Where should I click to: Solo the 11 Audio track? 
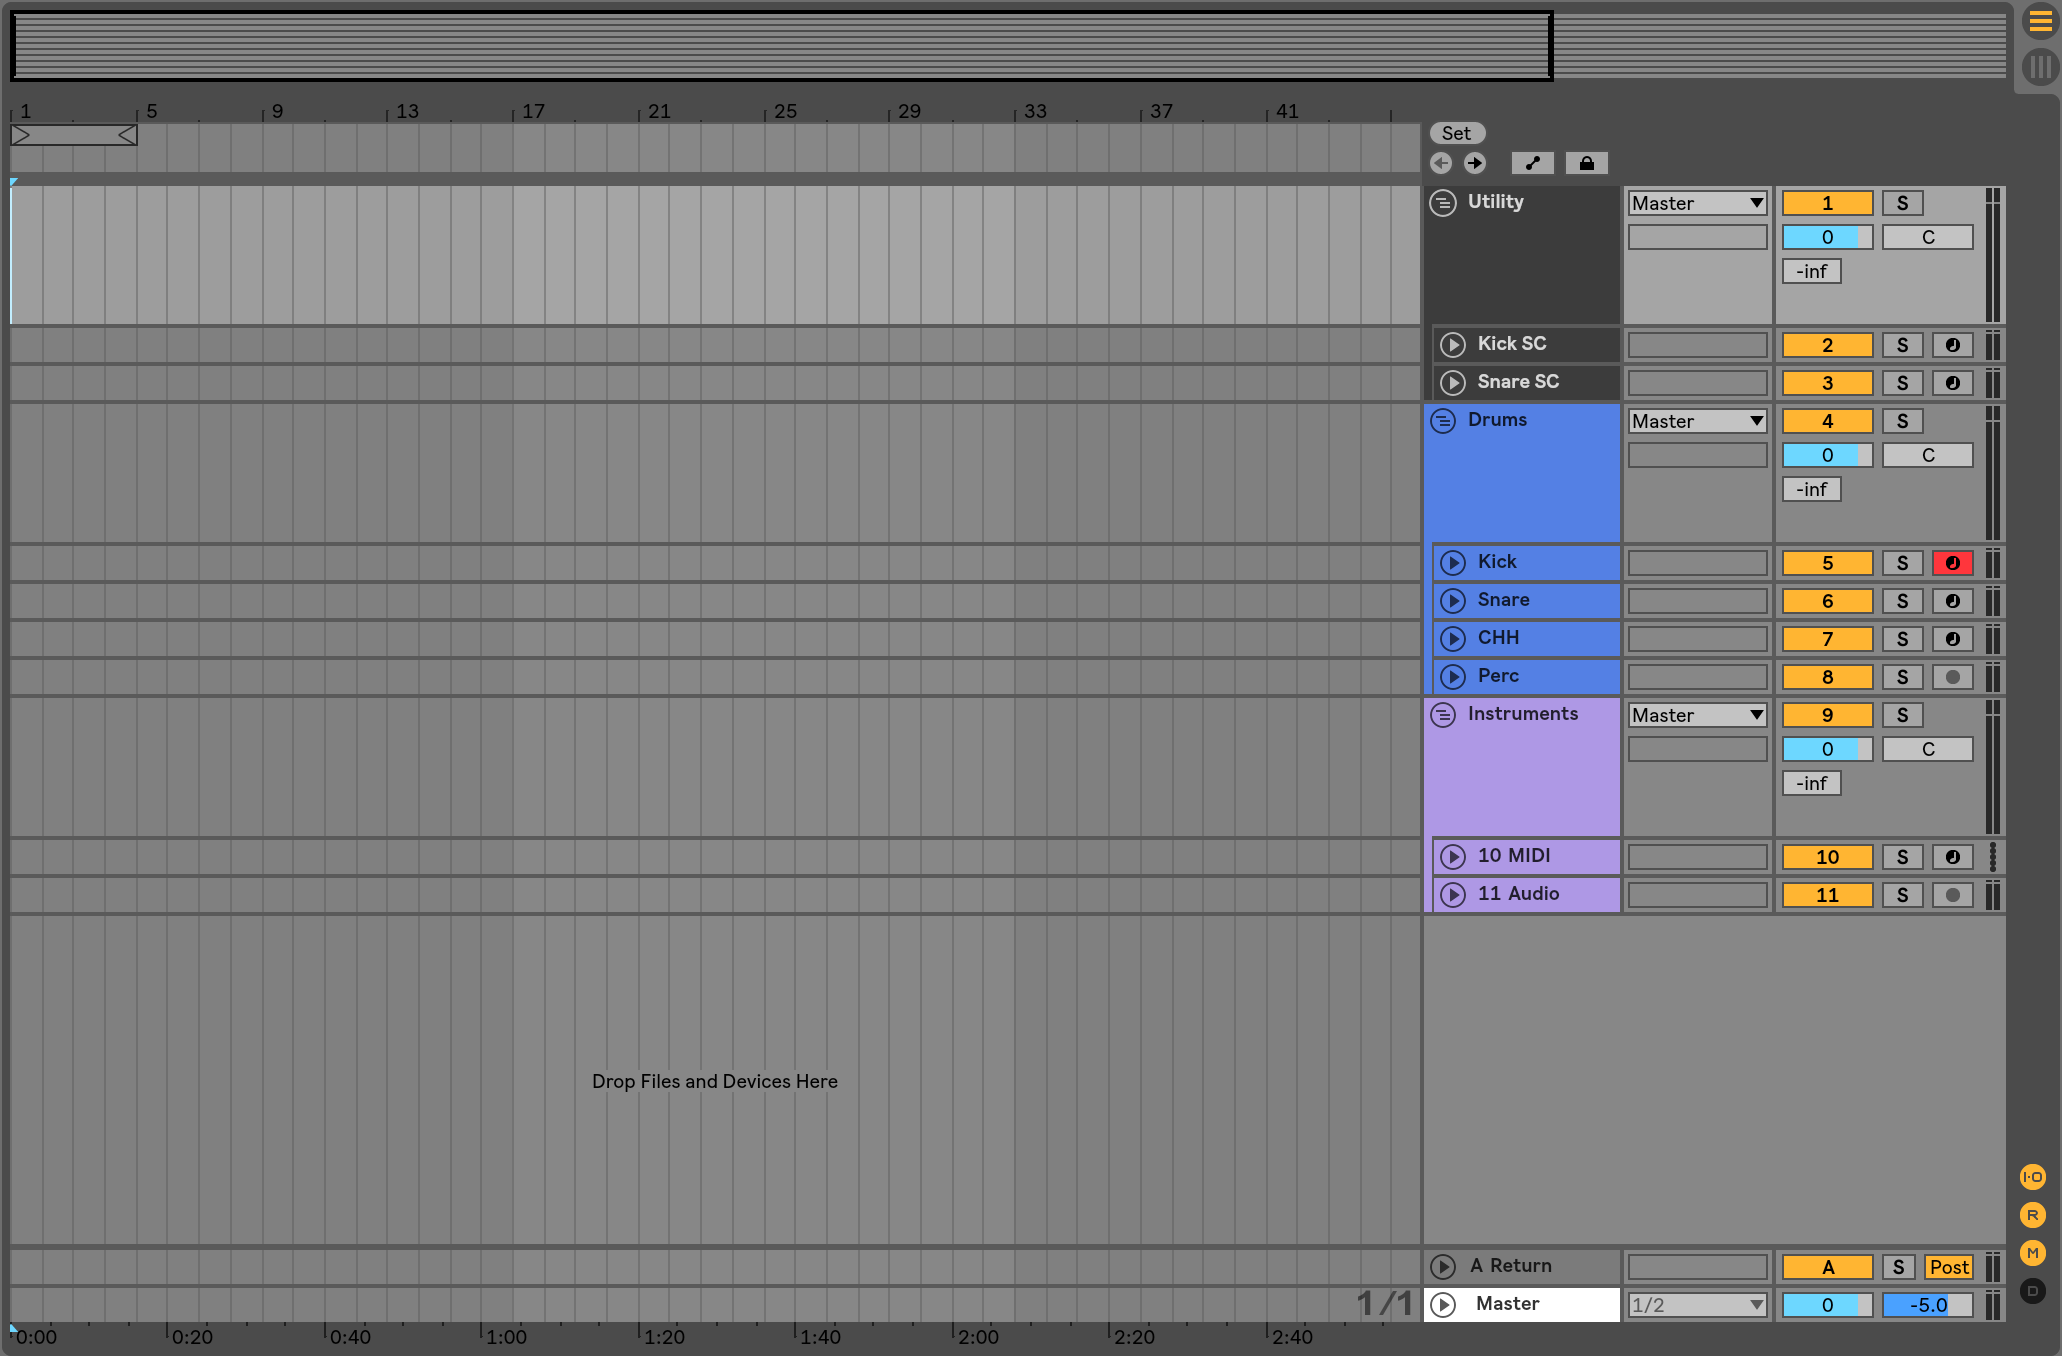click(1903, 895)
